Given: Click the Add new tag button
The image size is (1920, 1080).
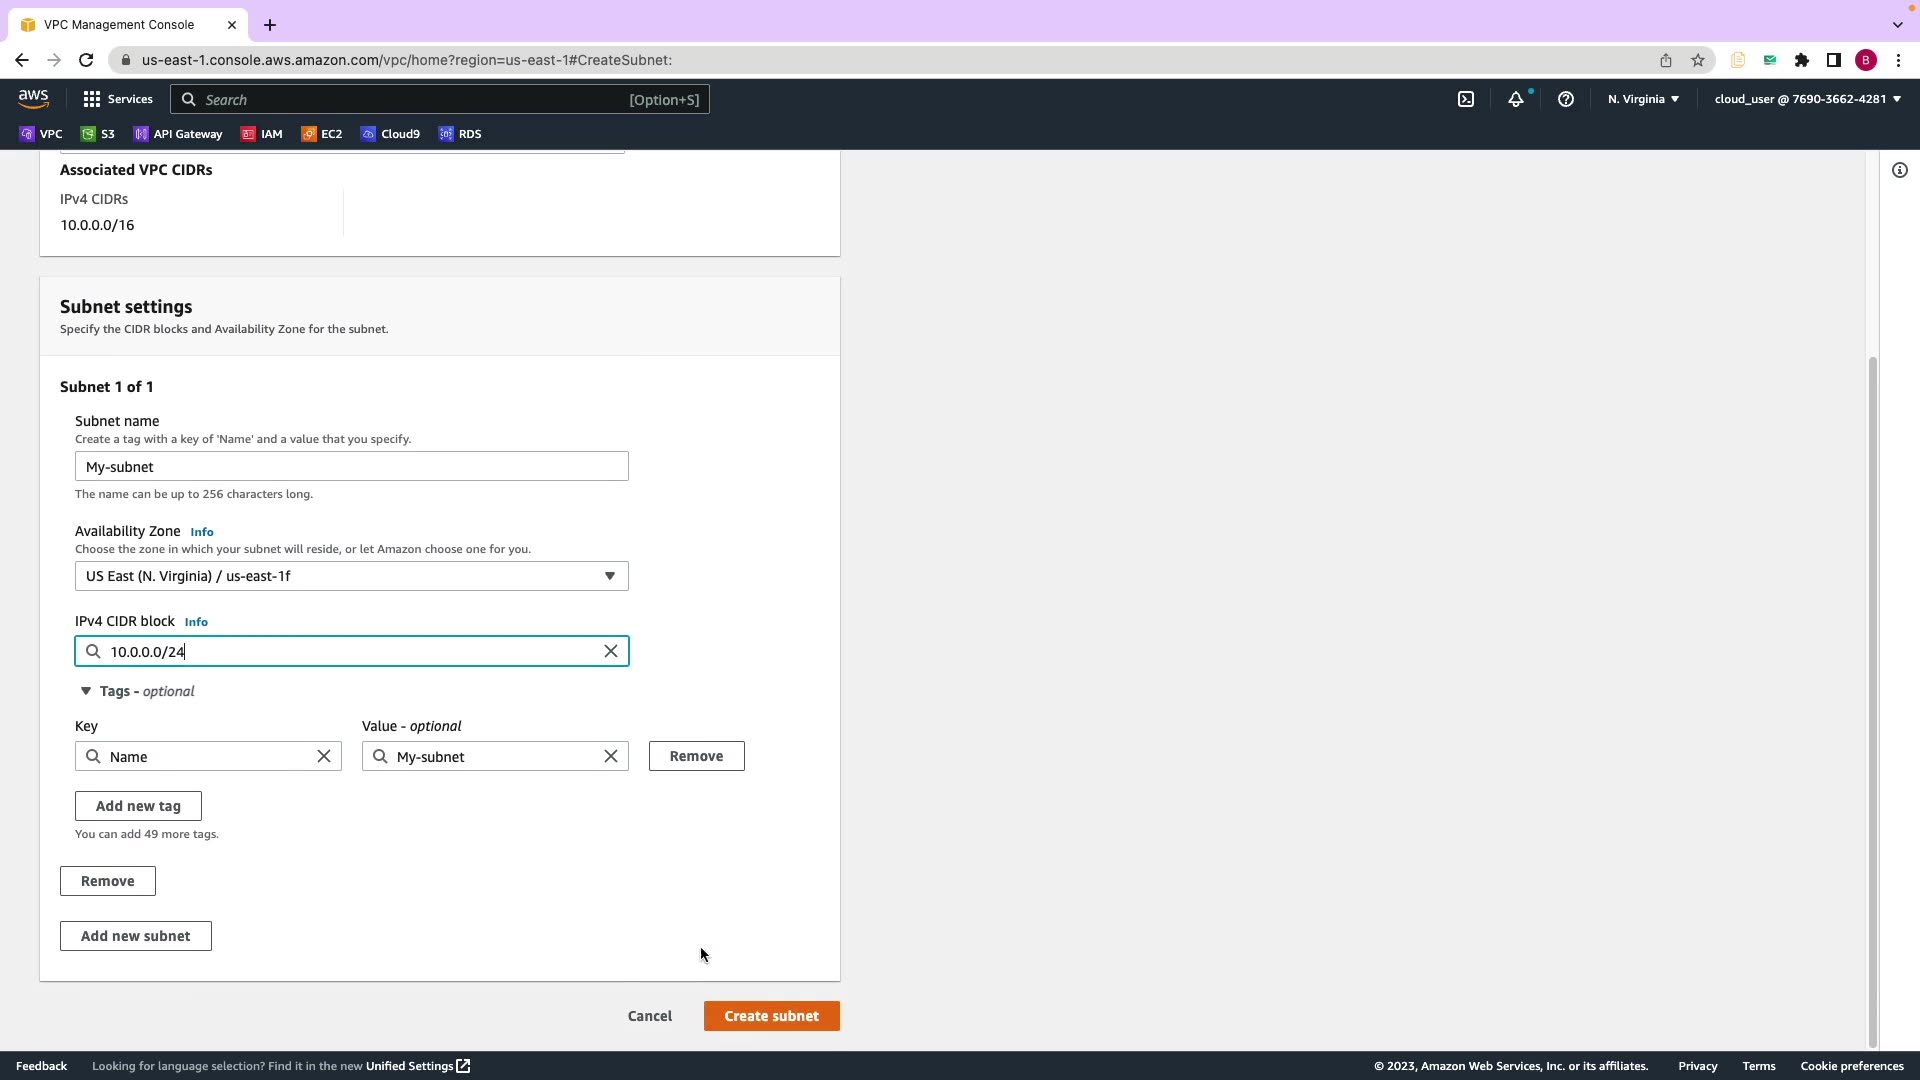Looking at the screenshot, I should 138,806.
